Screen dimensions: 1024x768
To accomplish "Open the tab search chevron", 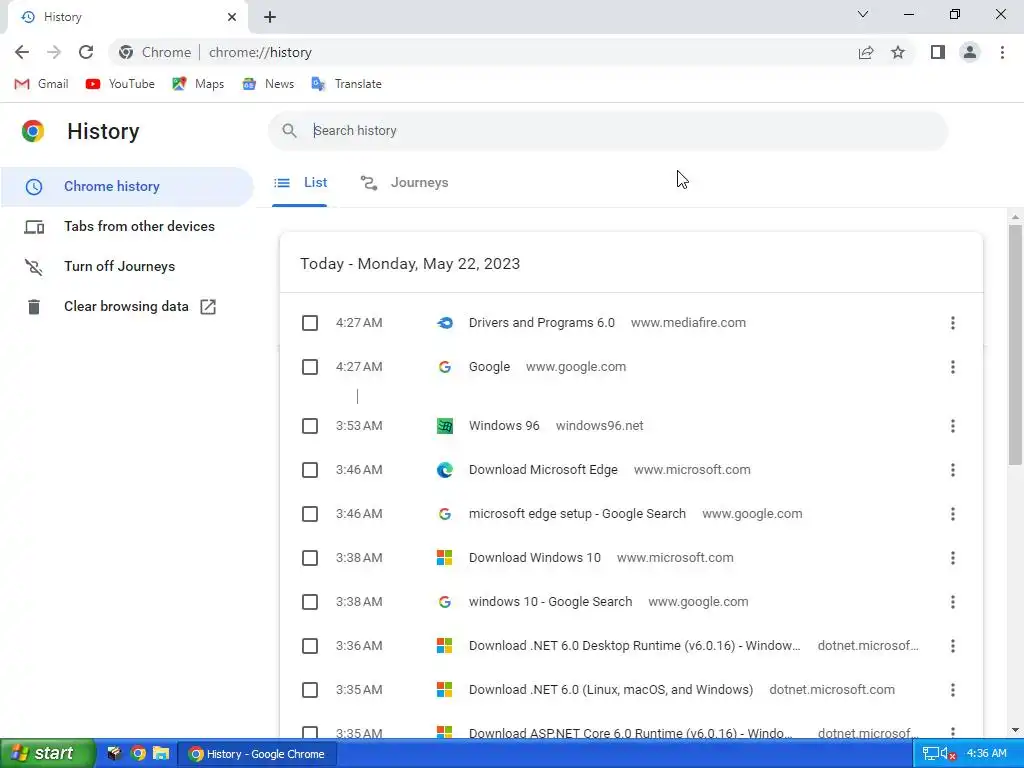I will coord(863,14).
